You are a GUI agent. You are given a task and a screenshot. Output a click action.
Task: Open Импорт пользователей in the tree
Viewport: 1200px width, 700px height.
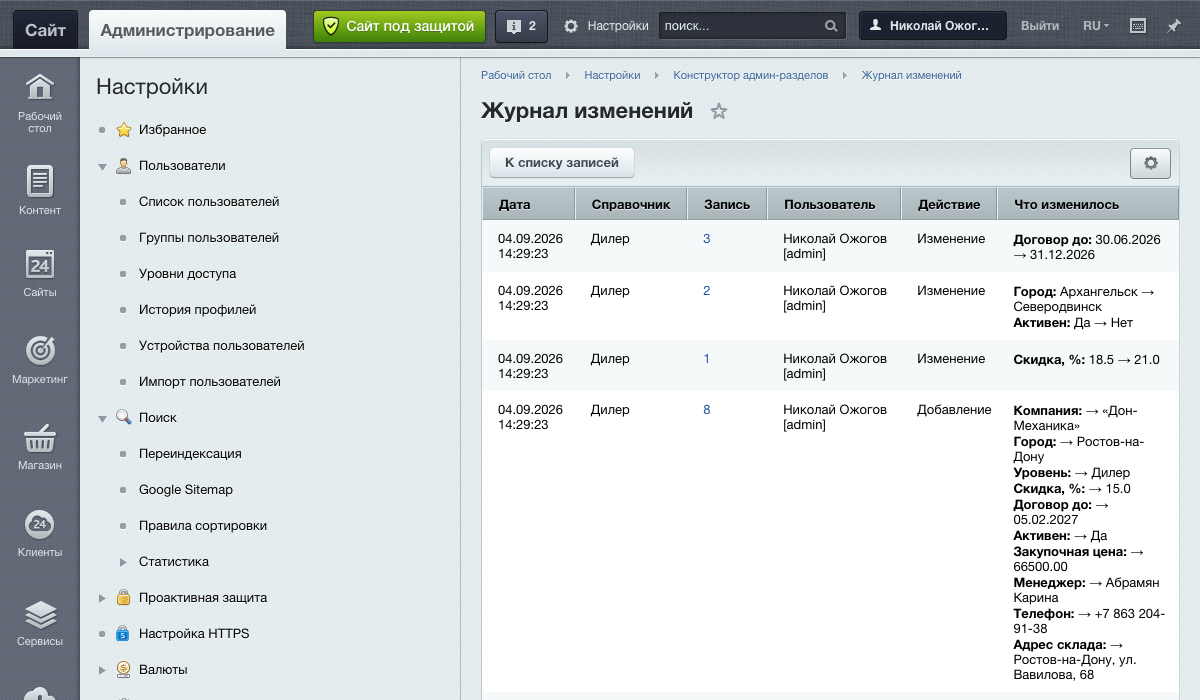click(210, 382)
